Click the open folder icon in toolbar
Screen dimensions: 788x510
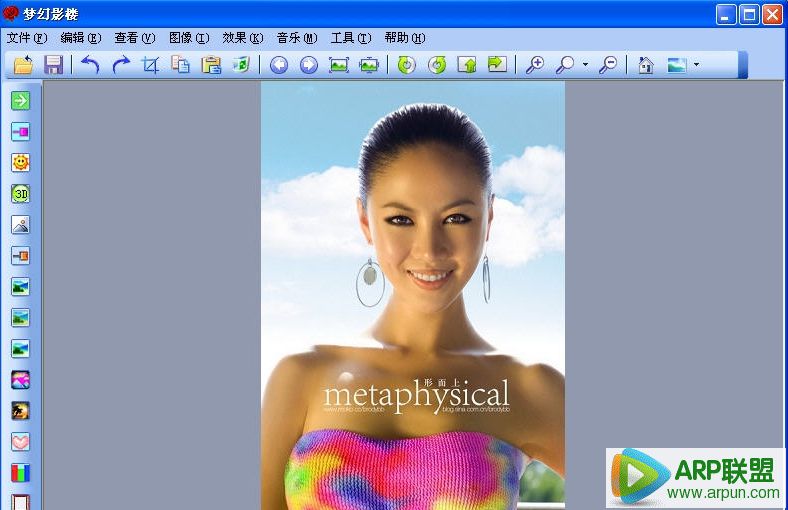click(23, 65)
